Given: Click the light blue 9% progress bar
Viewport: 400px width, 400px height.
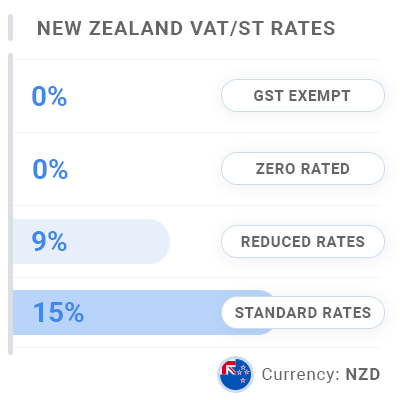Looking at the screenshot, I should (91, 241).
